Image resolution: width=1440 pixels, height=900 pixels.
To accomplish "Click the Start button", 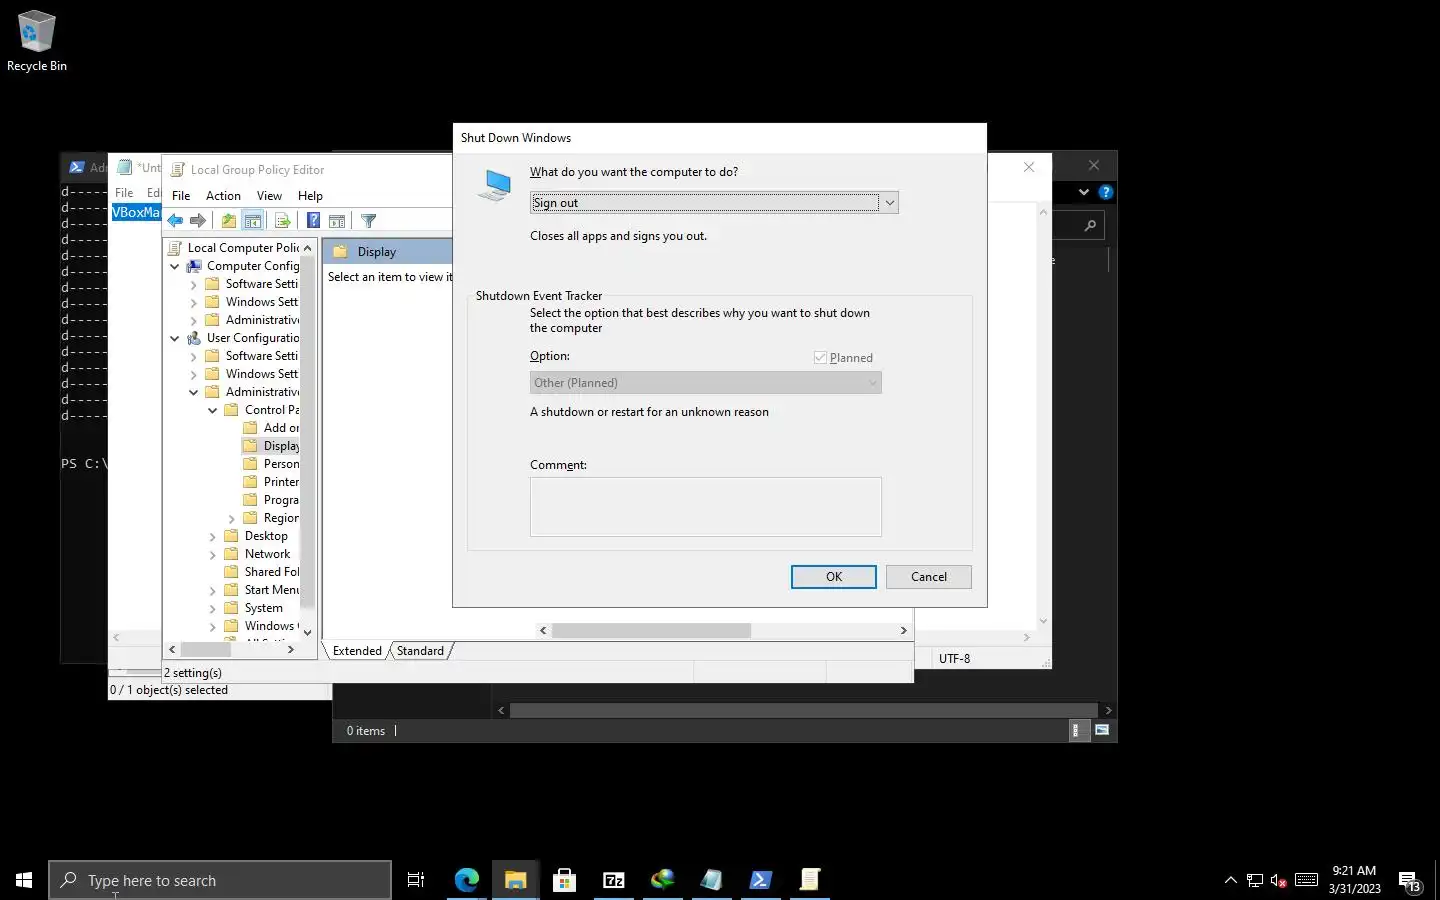I will 24,880.
